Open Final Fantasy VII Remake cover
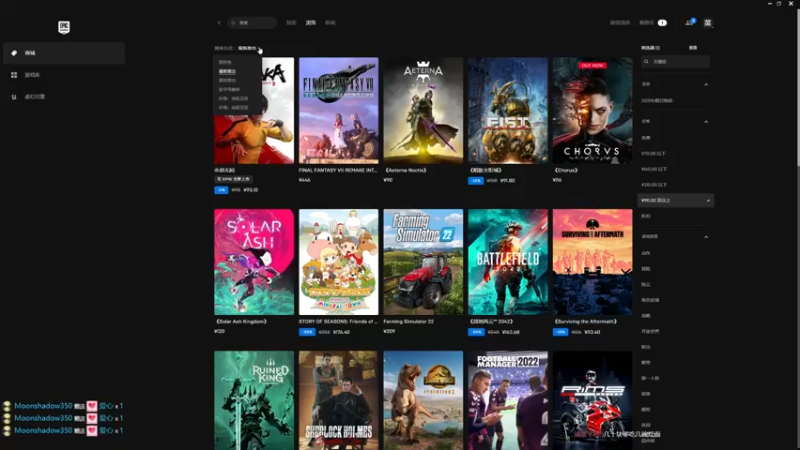The height and width of the screenshot is (450, 800). [x=339, y=110]
